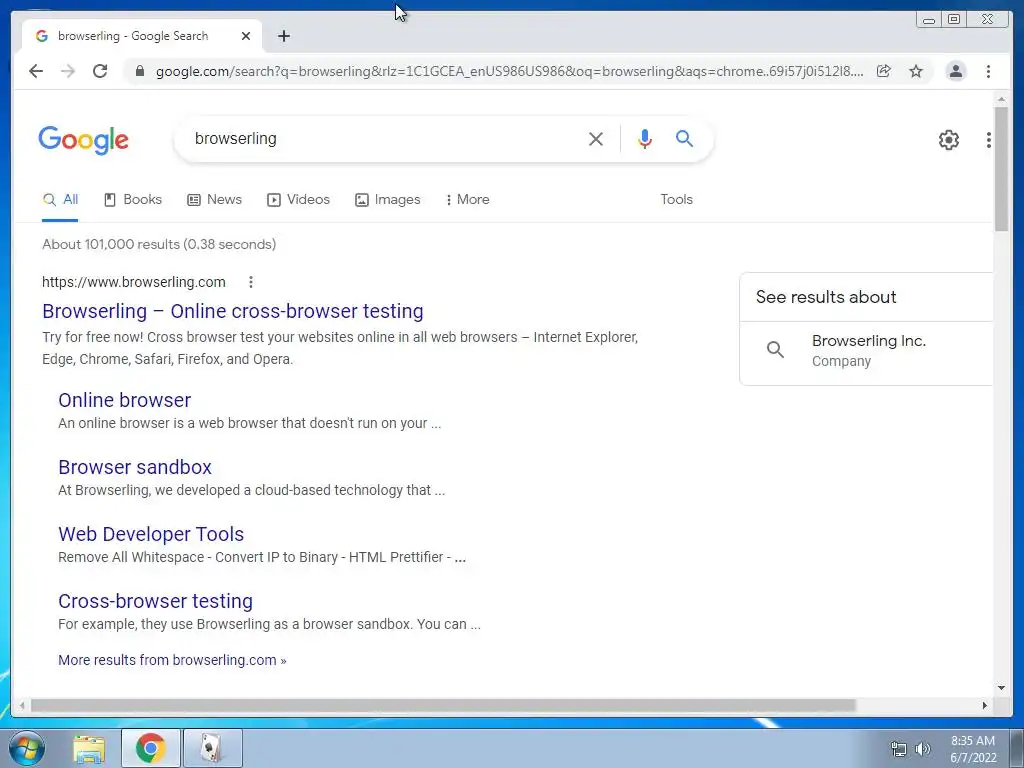
Task: Click the horizontal scrollbar thumb
Action: click(x=443, y=705)
